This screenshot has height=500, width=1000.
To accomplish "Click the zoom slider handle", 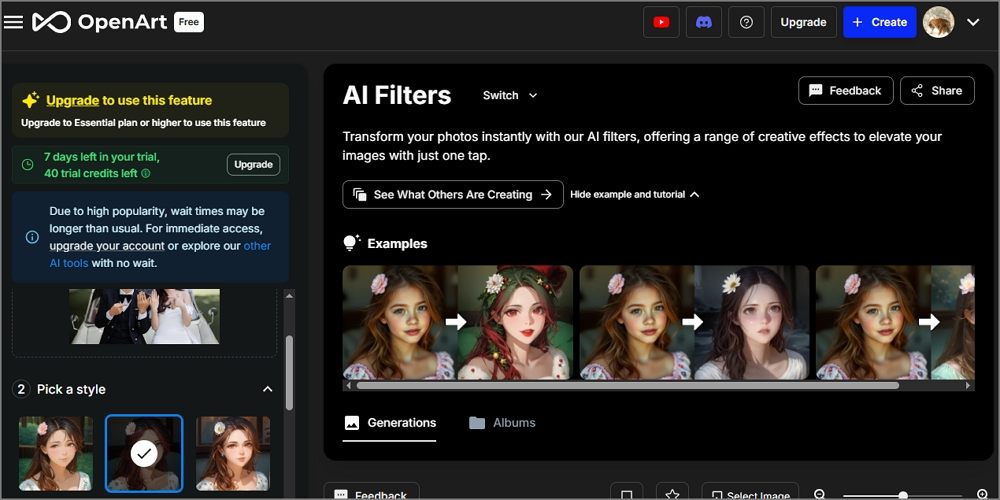I will click(x=903, y=496).
